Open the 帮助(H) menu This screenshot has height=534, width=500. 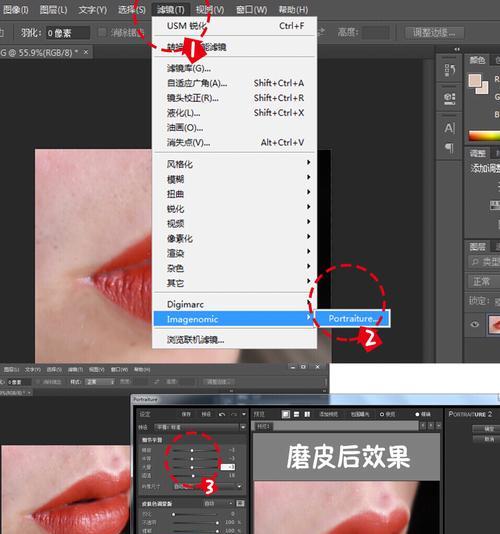(293, 10)
